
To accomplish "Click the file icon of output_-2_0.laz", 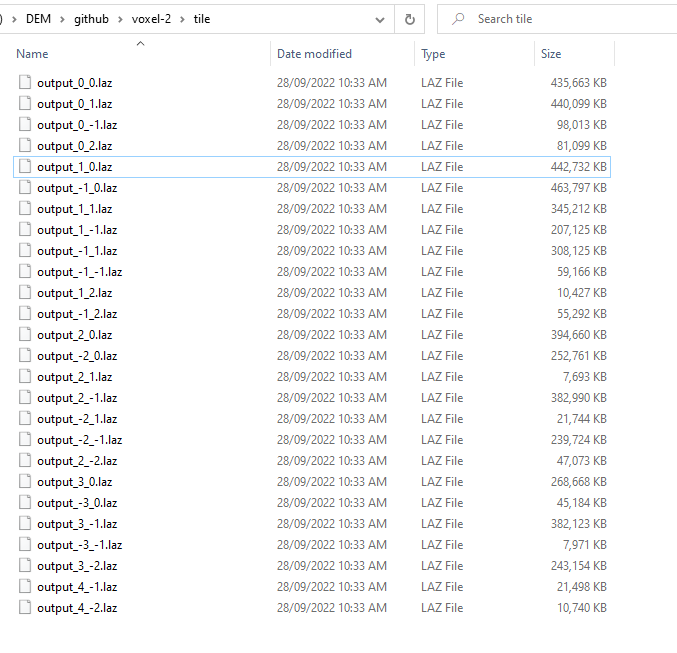I will coord(25,355).
